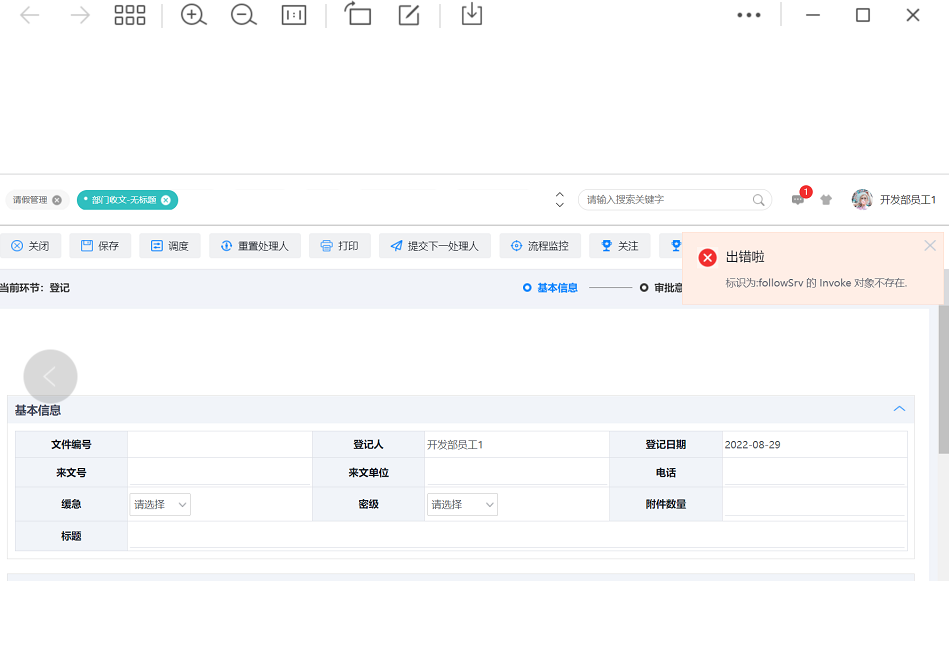Select the 基本信息 step radio

tap(528, 288)
